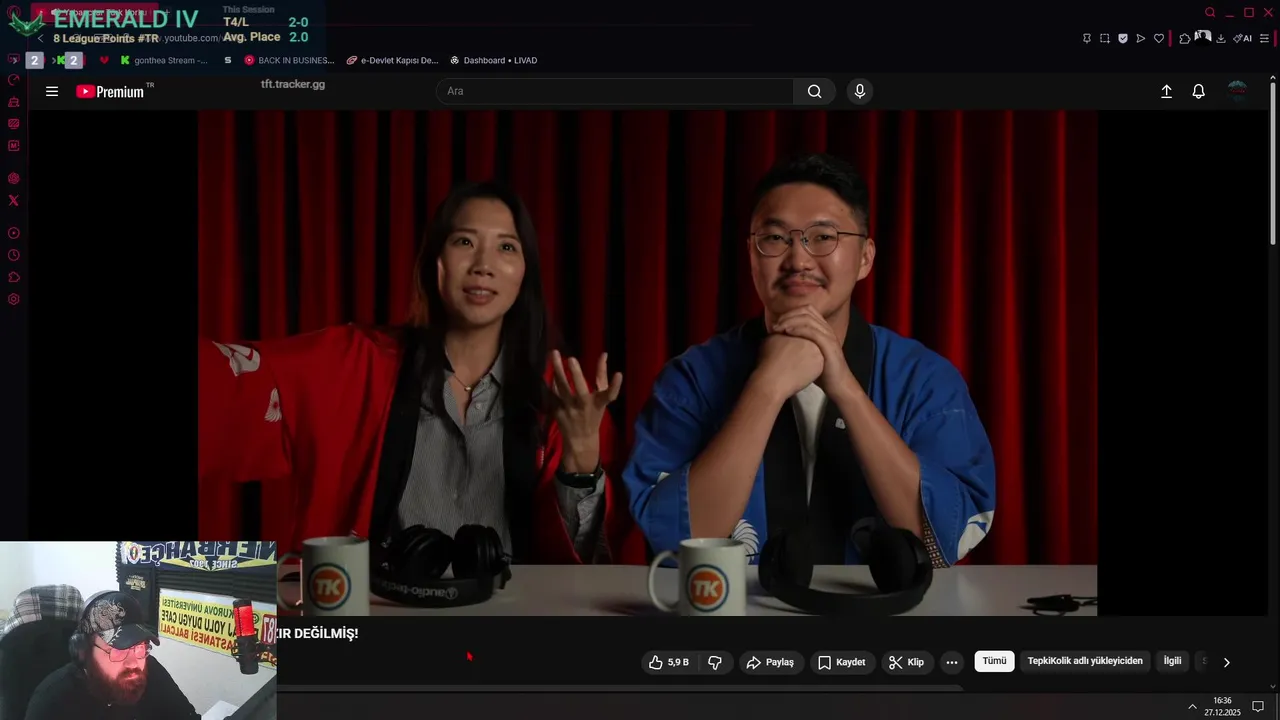Viewport: 1280px width, 720px height.
Task: Open the send/flow arrow icon in address bar
Action: click(x=1141, y=38)
